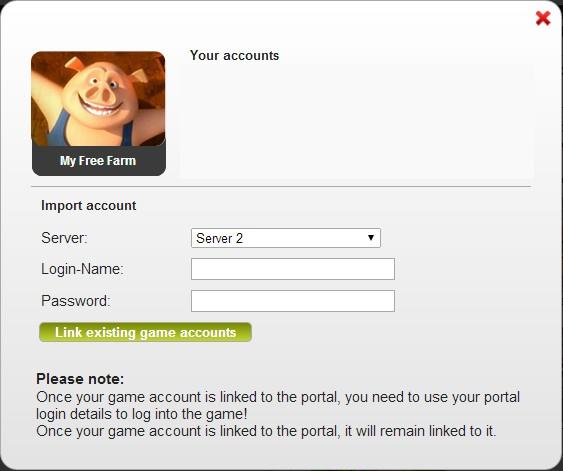Click the Password: label
This screenshot has width=563, height=471.
point(76,301)
